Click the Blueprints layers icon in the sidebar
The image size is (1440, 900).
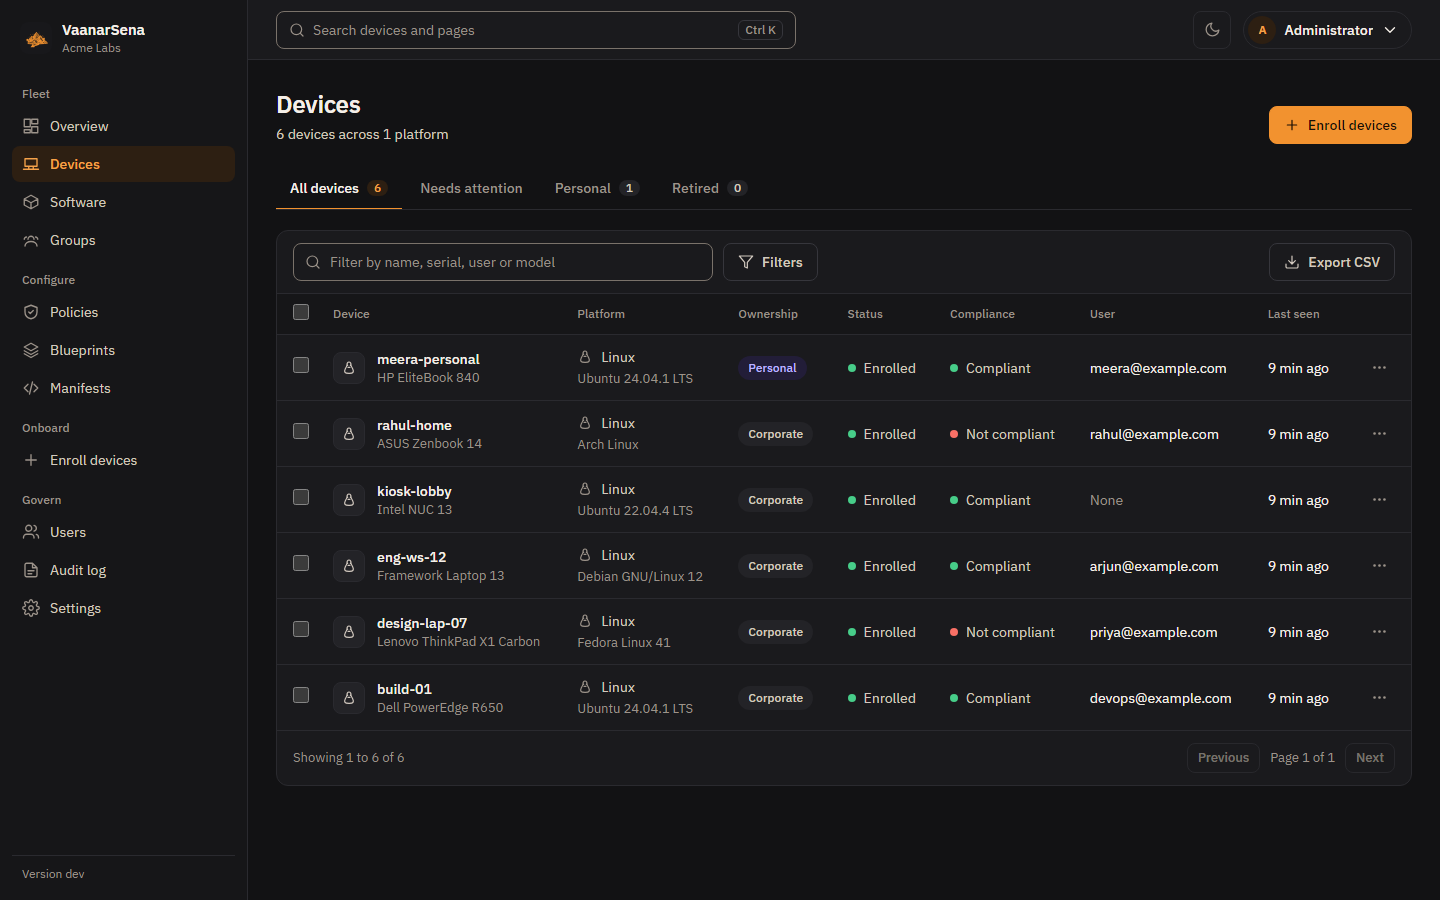pyautogui.click(x=31, y=350)
